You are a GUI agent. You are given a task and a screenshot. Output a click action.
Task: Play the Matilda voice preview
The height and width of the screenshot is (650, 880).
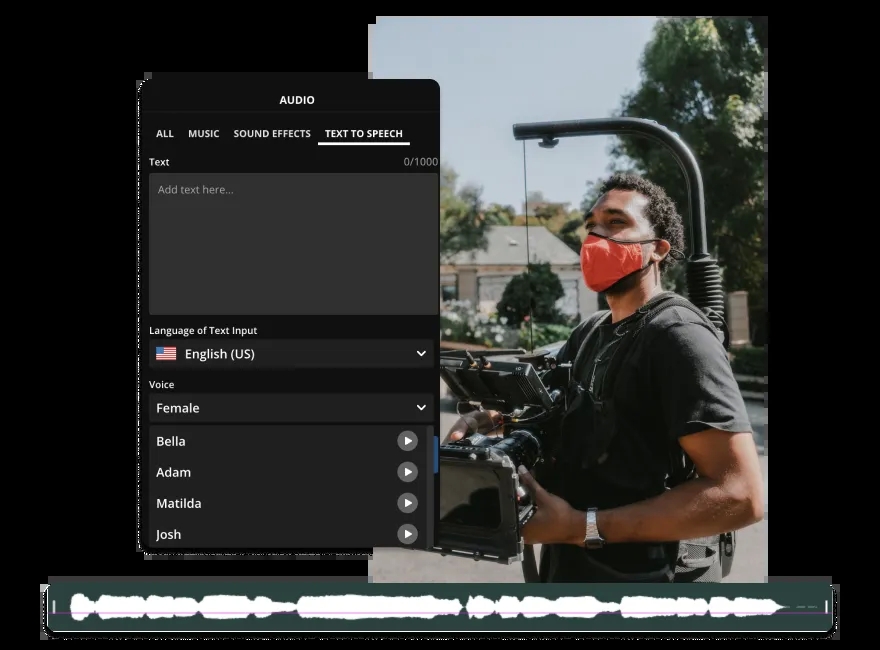(407, 503)
